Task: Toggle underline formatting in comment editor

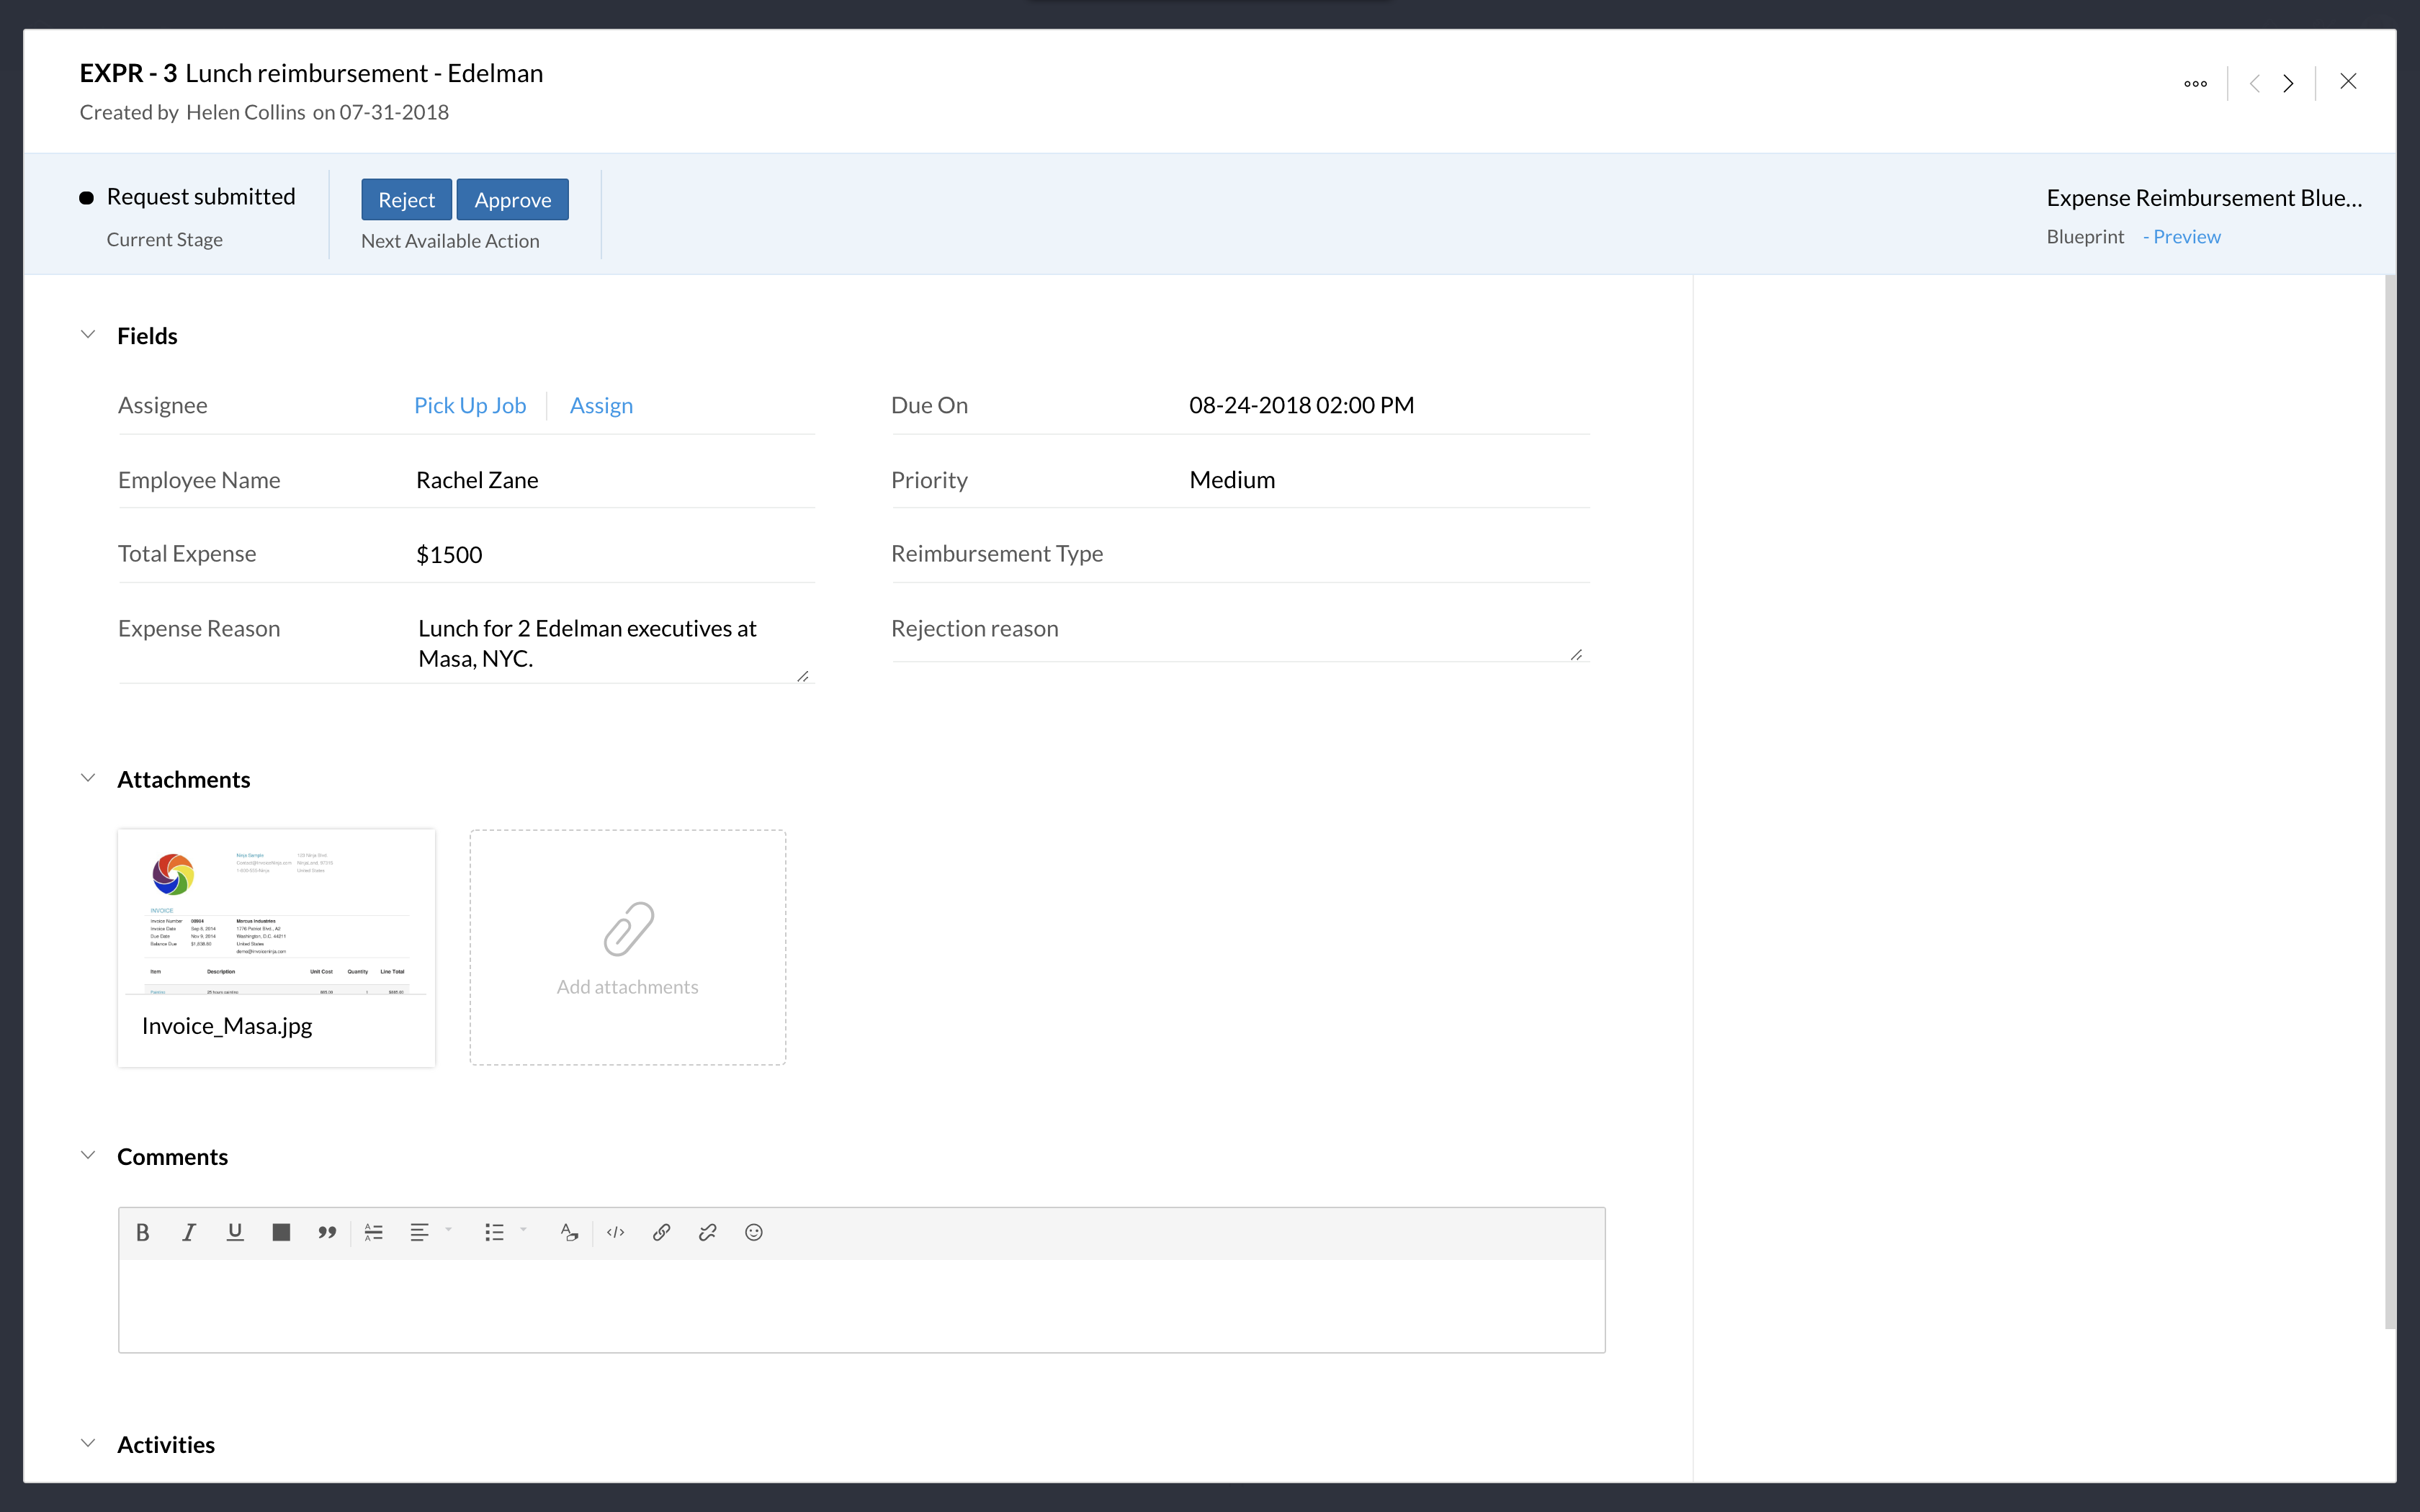Action: [235, 1232]
